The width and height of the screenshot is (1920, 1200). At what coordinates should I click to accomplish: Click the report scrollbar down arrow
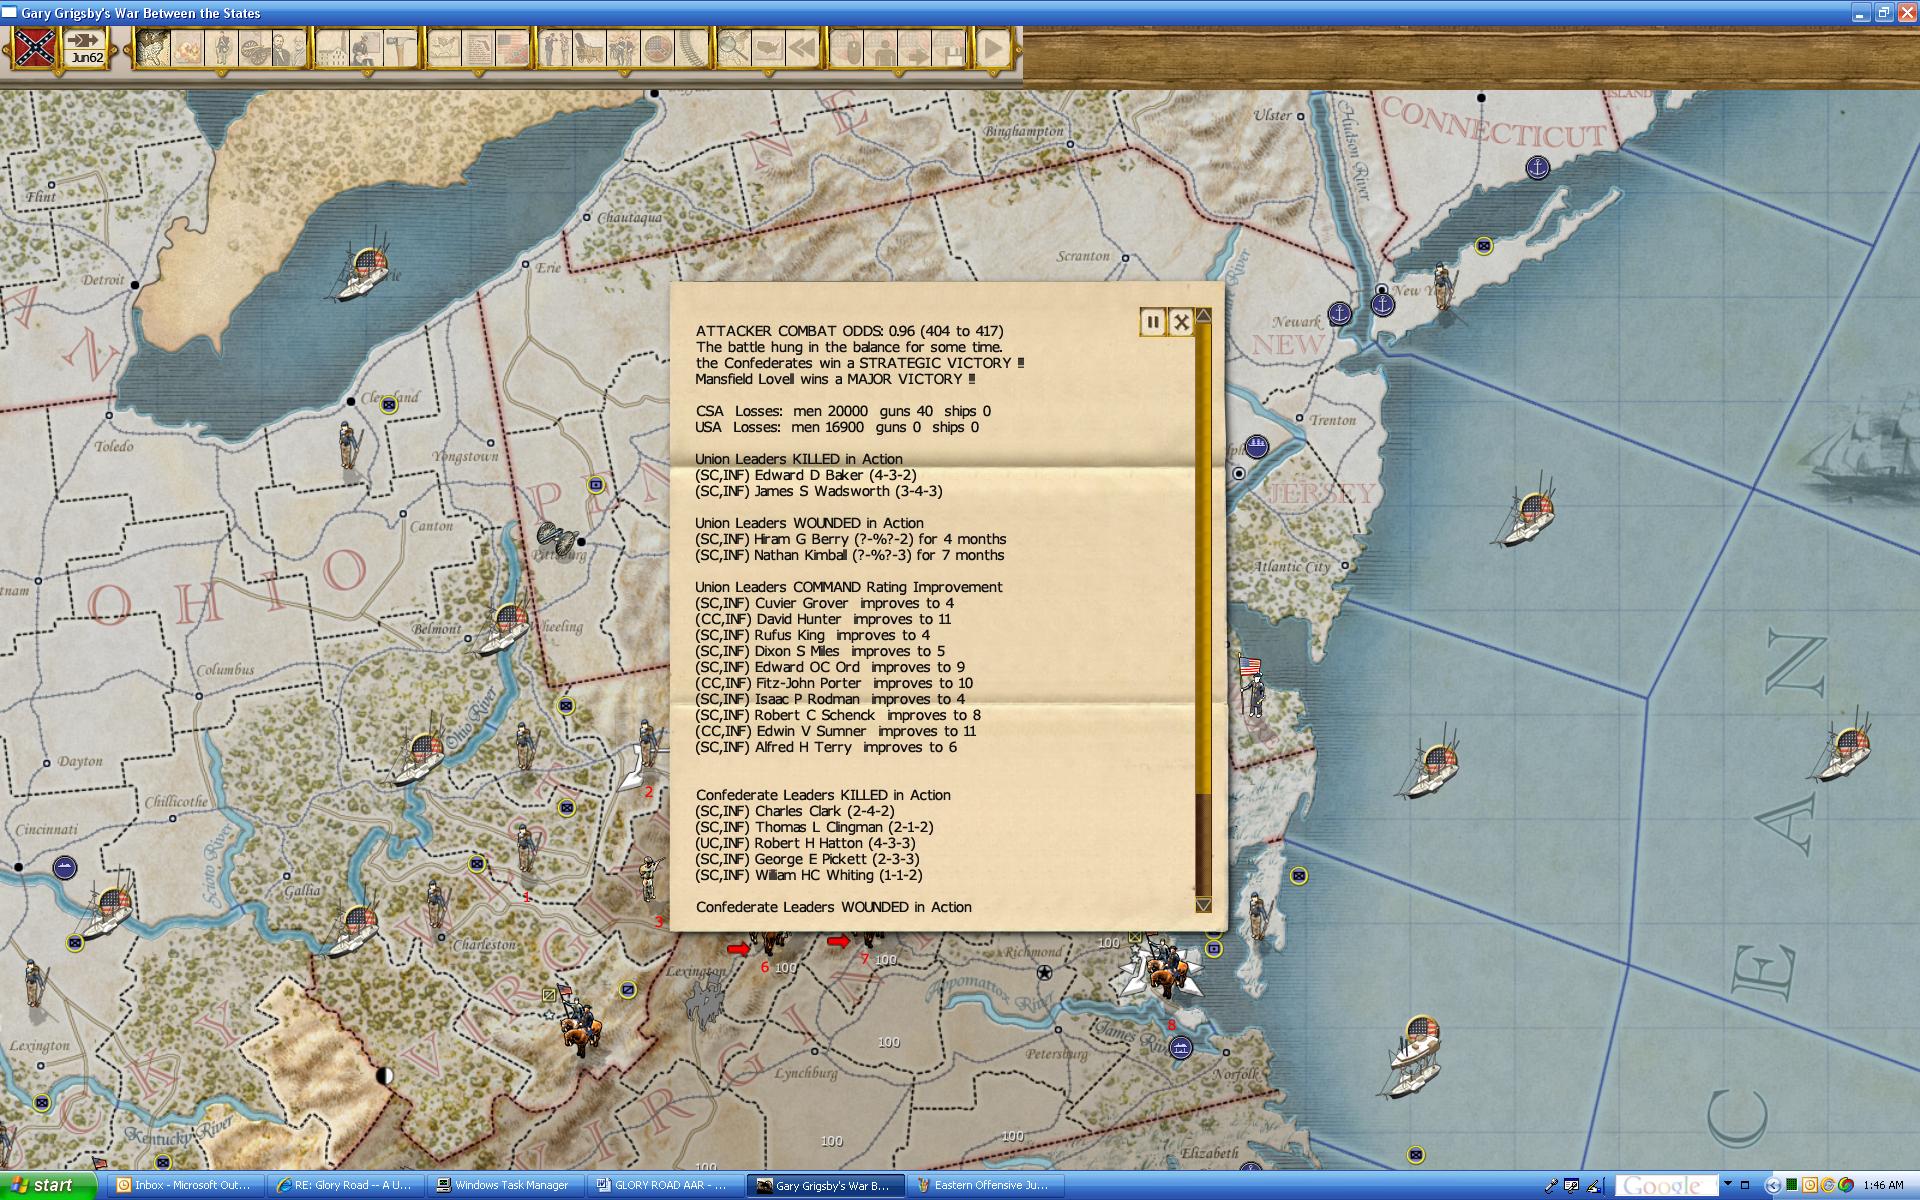[1204, 905]
